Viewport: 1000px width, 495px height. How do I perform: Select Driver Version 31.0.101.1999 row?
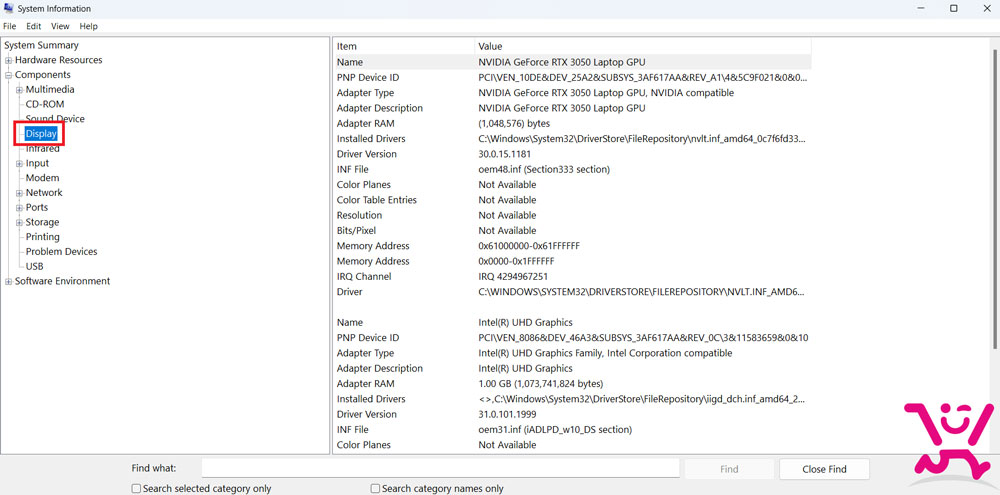click(x=573, y=414)
